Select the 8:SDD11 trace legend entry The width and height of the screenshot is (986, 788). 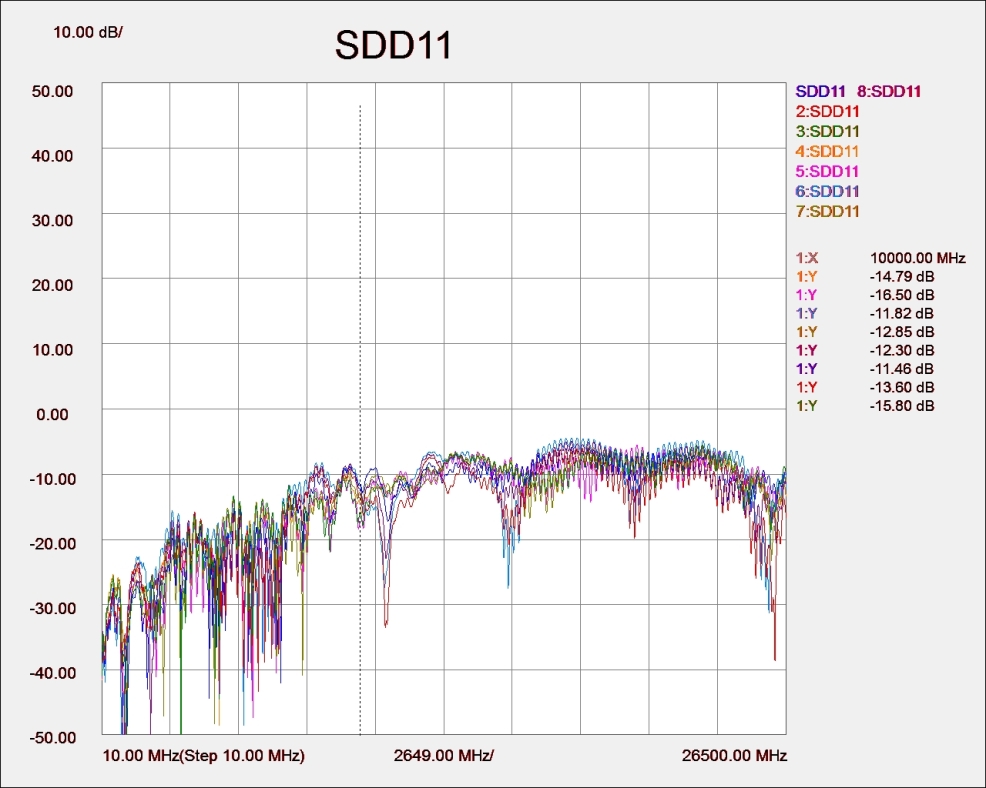pyautogui.click(x=889, y=91)
